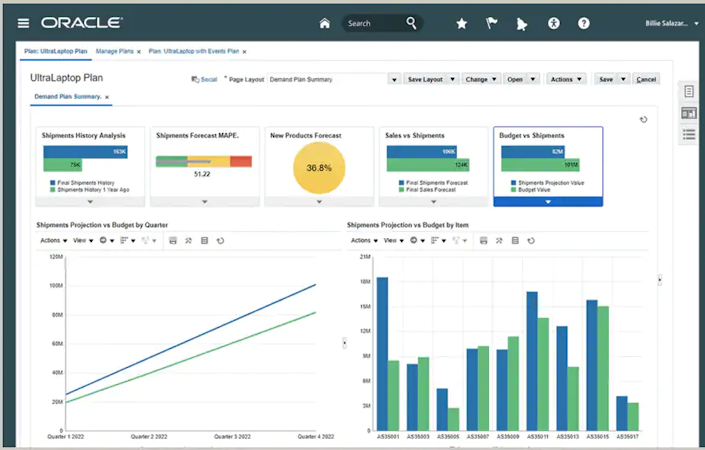705x450 pixels.
Task: Click the table view icon in by Quarter toolbar
Action: [x=205, y=241]
